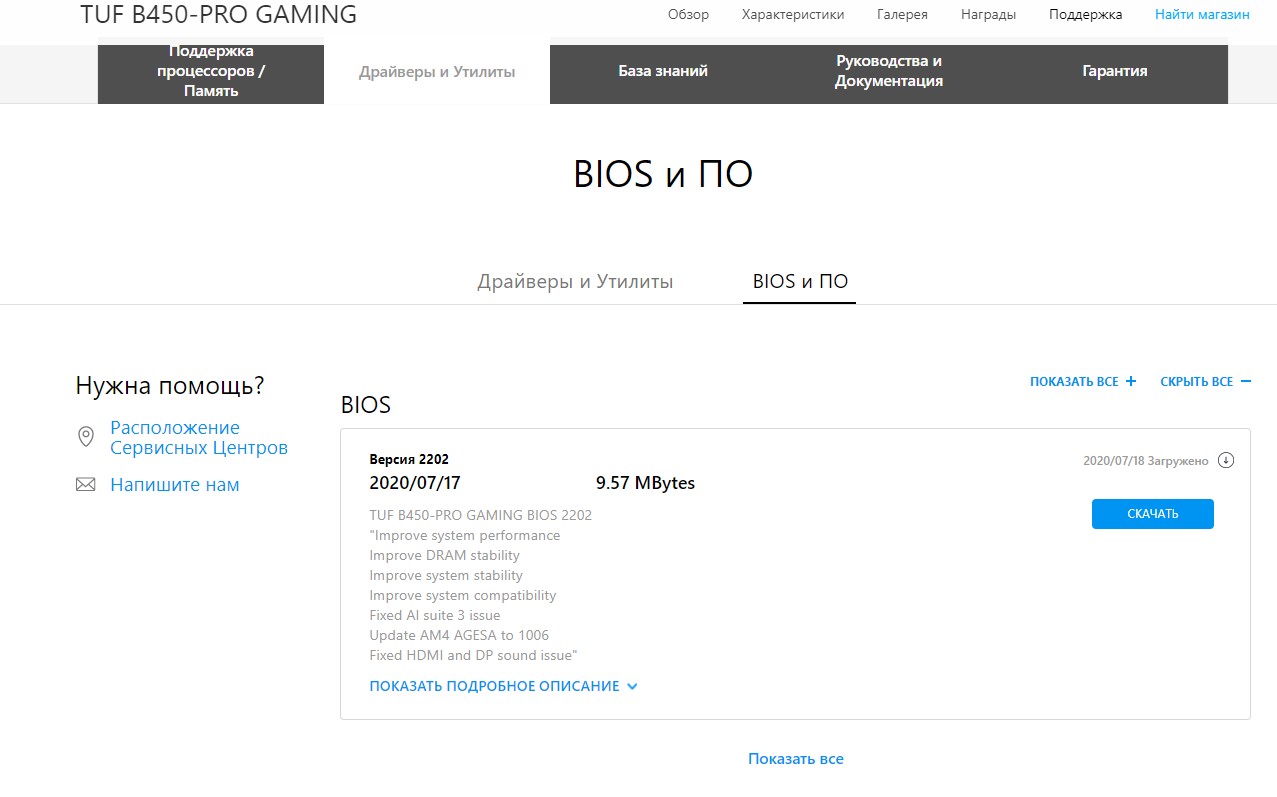The width and height of the screenshot is (1277, 797).
Task: Click the large BIOS и ПО page heading
Action: click(x=663, y=174)
